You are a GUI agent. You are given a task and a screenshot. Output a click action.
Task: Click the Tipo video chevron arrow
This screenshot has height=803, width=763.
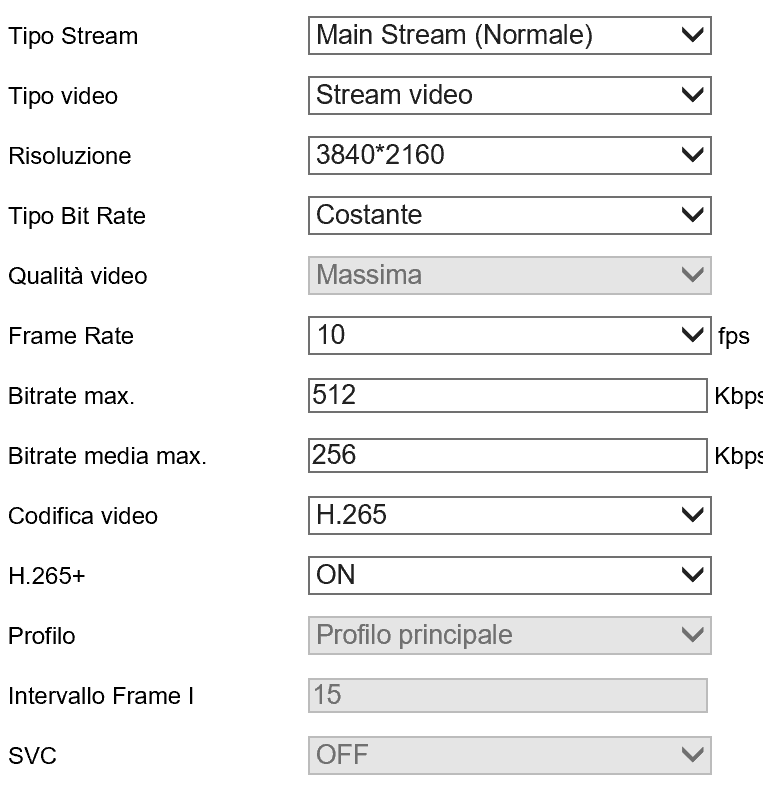[x=692, y=96]
